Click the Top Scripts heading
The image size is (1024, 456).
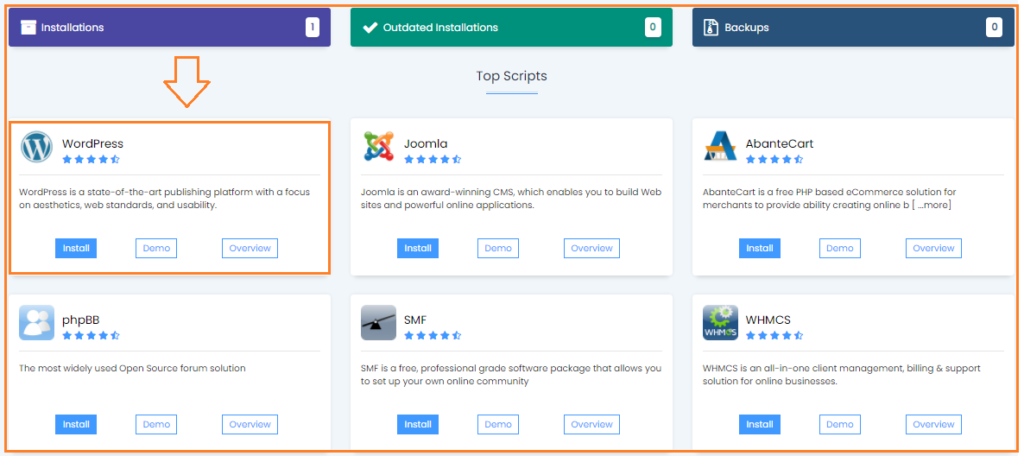511,76
